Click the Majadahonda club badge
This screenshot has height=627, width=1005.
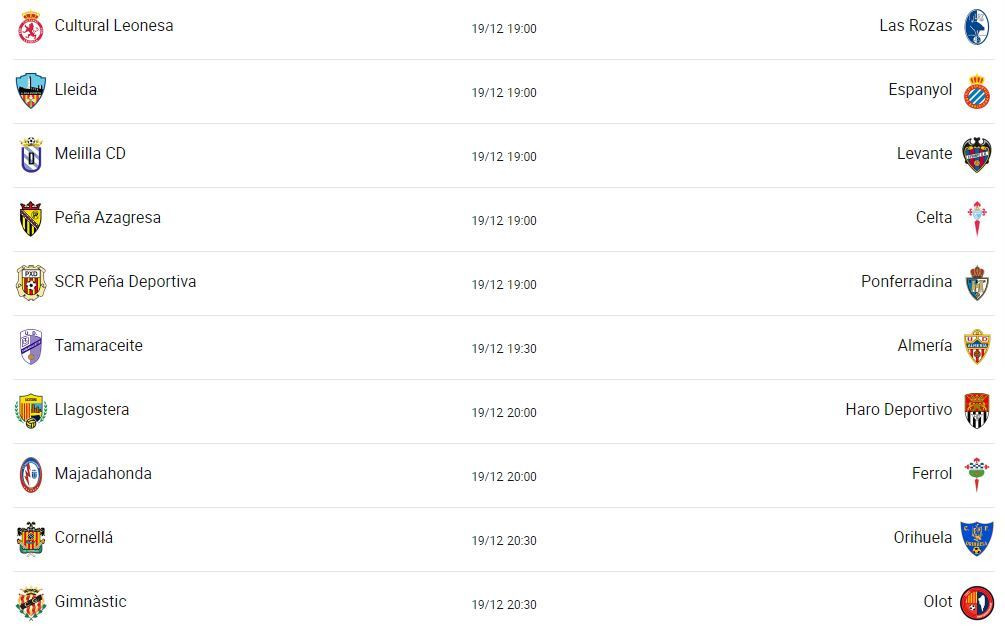point(30,475)
